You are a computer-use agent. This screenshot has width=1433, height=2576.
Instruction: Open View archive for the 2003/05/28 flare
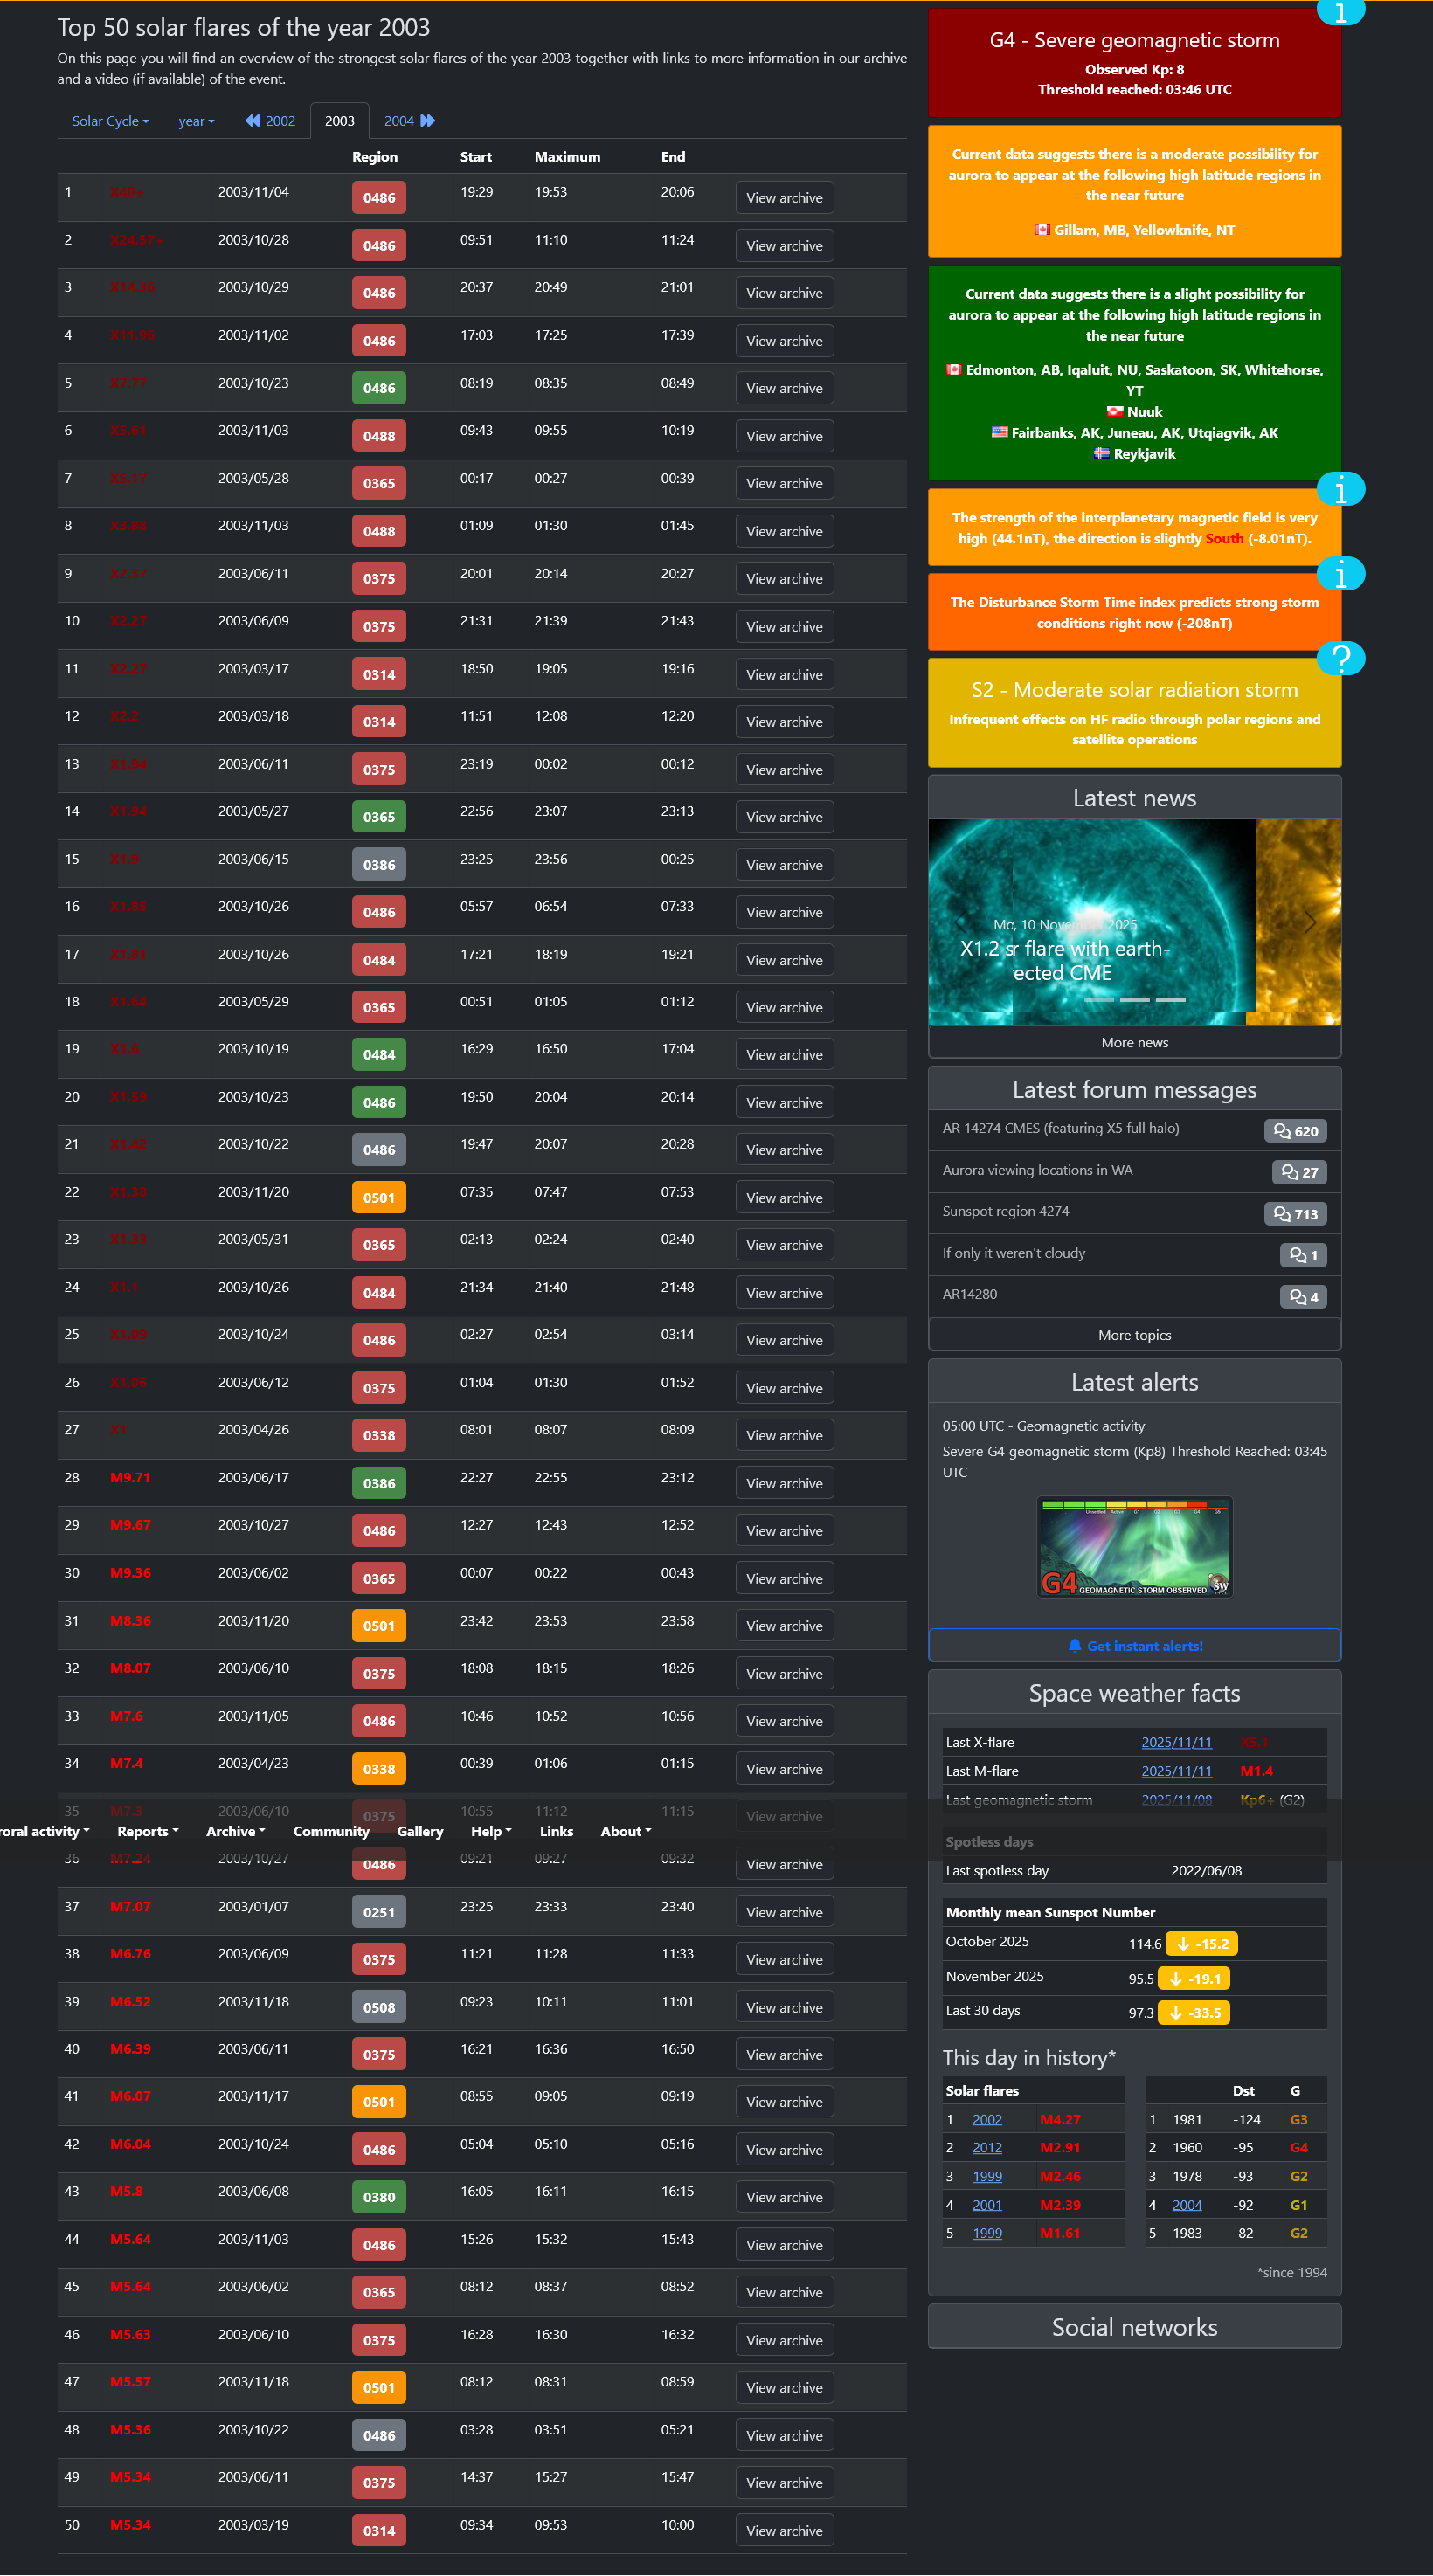pos(784,483)
